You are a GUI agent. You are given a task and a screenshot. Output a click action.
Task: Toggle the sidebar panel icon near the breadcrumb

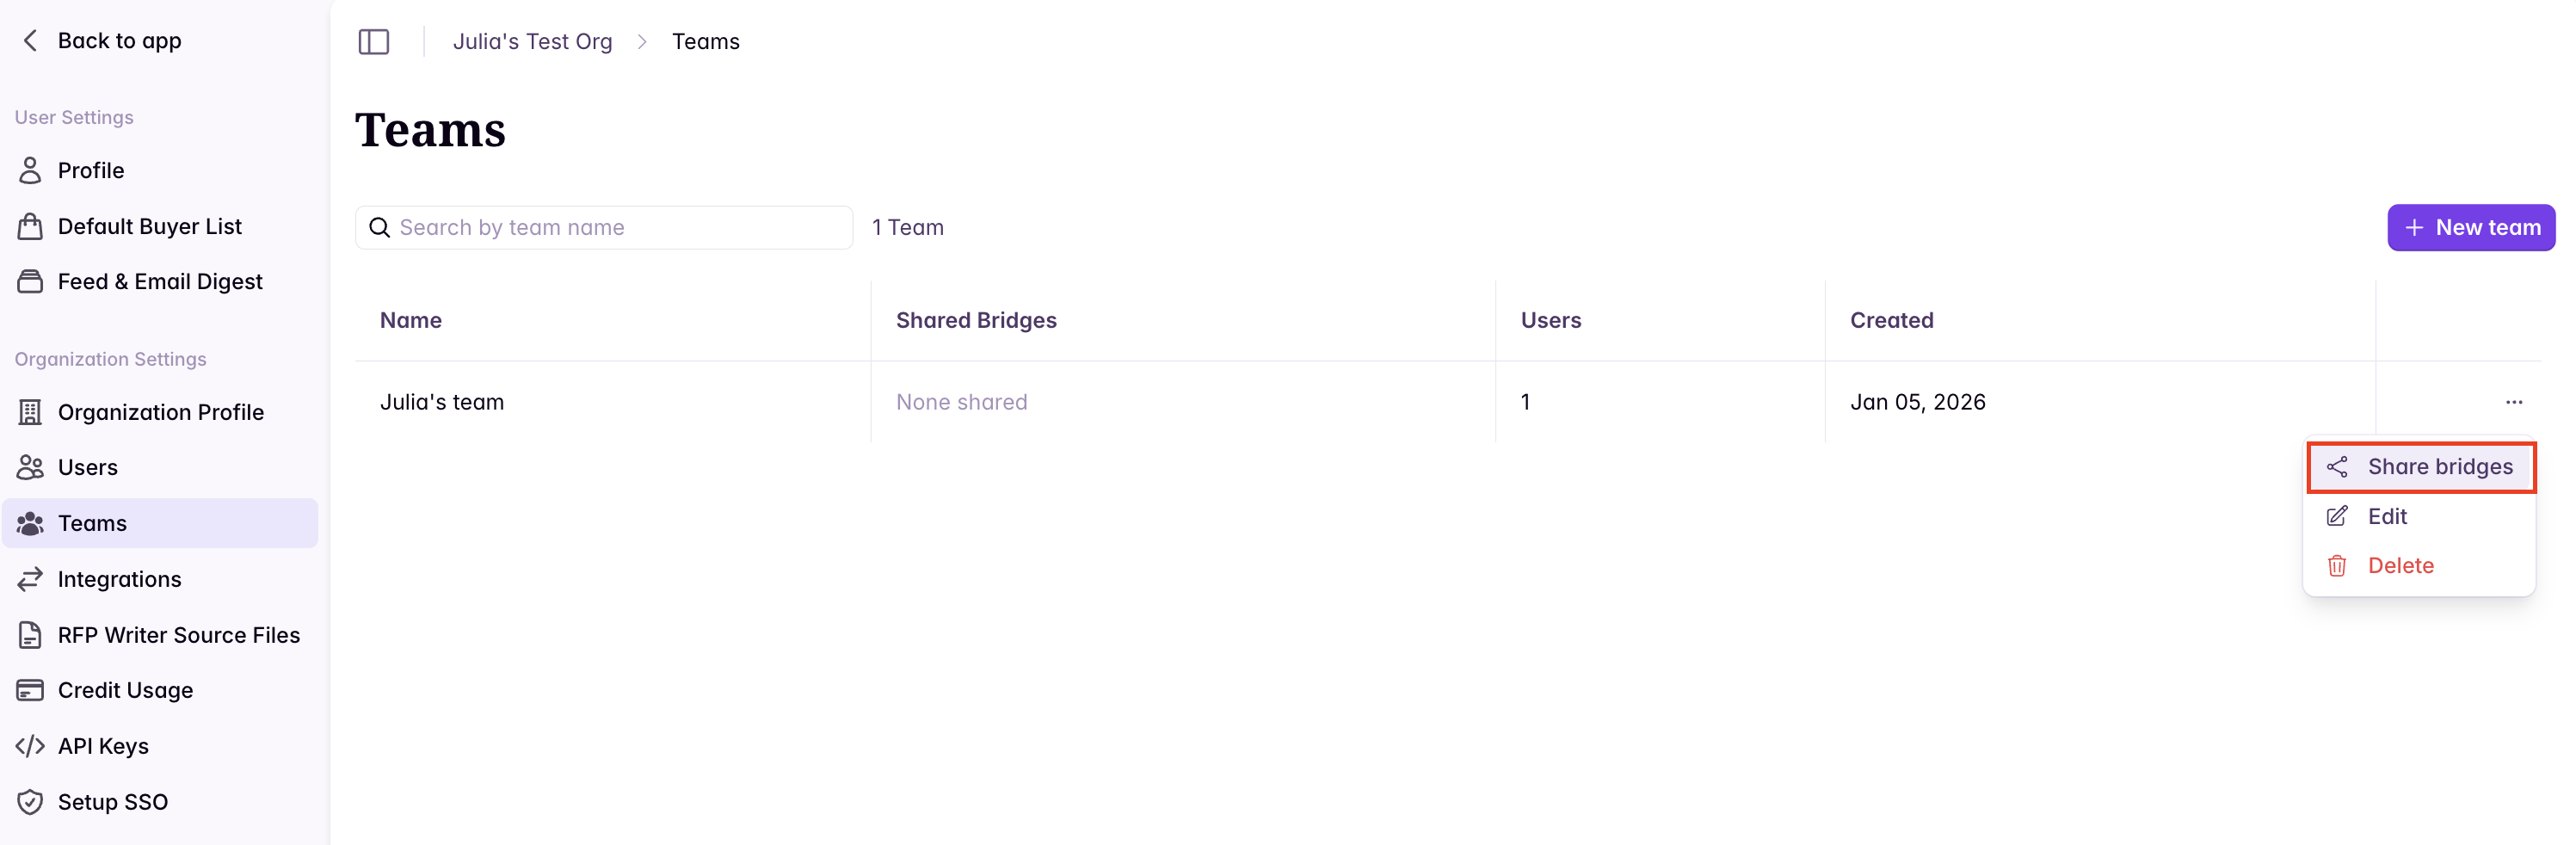pos(373,42)
